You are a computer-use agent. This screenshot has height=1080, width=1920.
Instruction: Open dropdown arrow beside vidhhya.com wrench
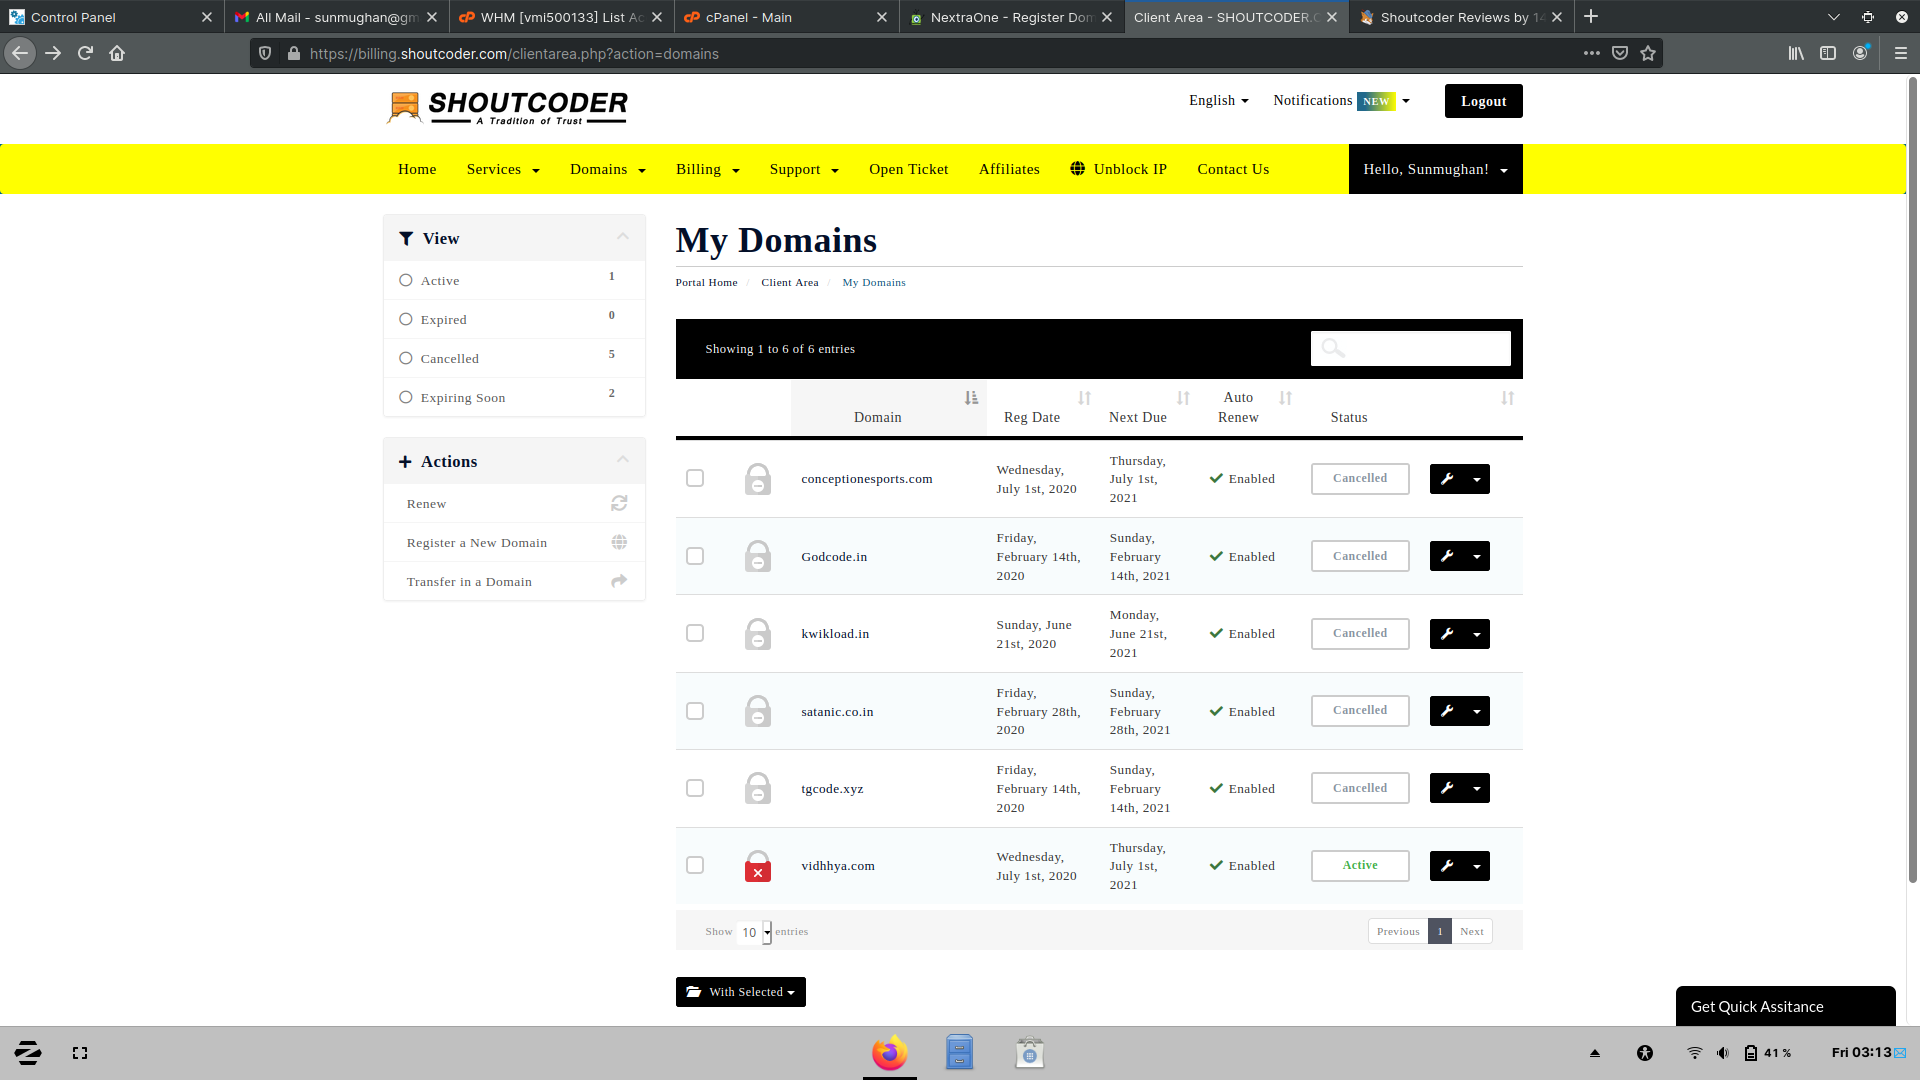click(x=1477, y=866)
